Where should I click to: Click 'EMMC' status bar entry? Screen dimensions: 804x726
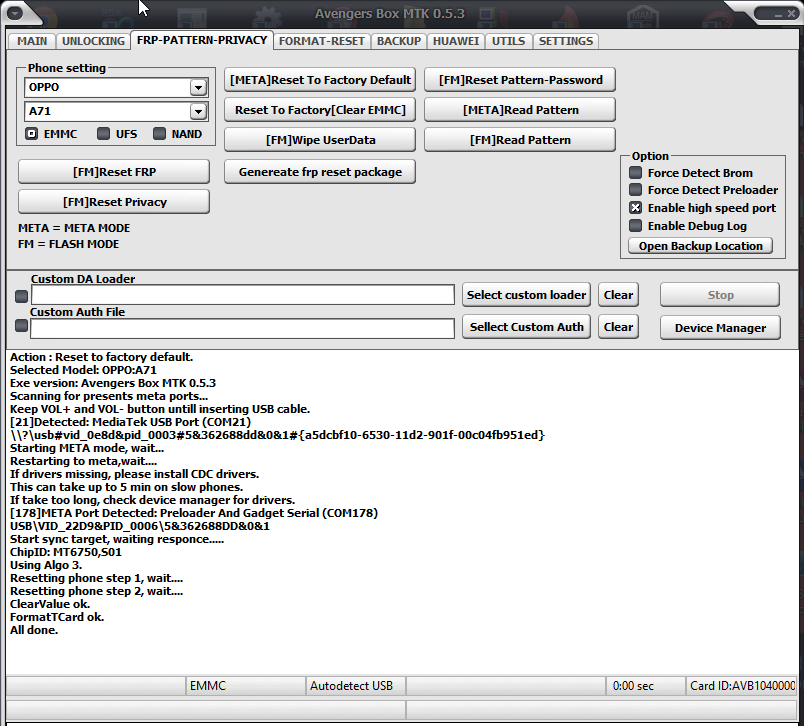[245, 686]
